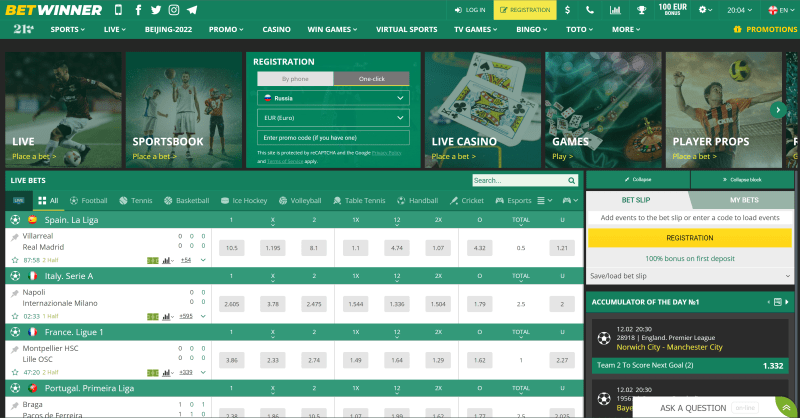This screenshot has width=800, height=418.
Task: Switch to MY BETS tab
Action: point(743,200)
